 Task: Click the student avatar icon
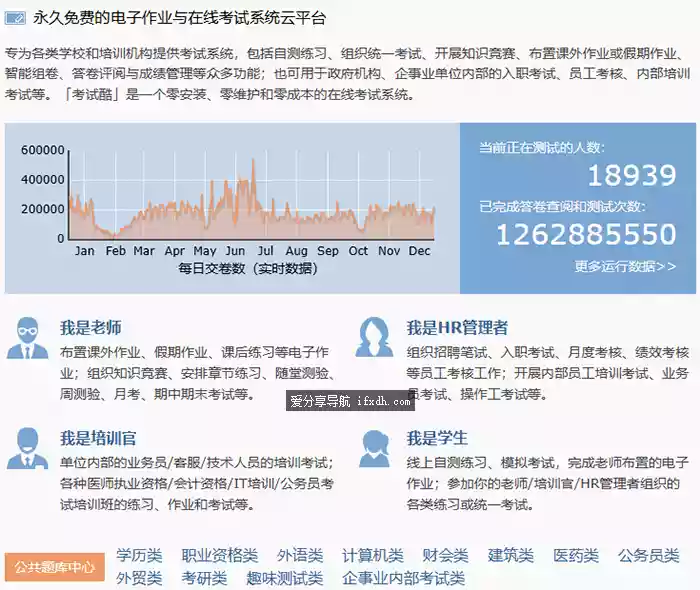(x=374, y=448)
